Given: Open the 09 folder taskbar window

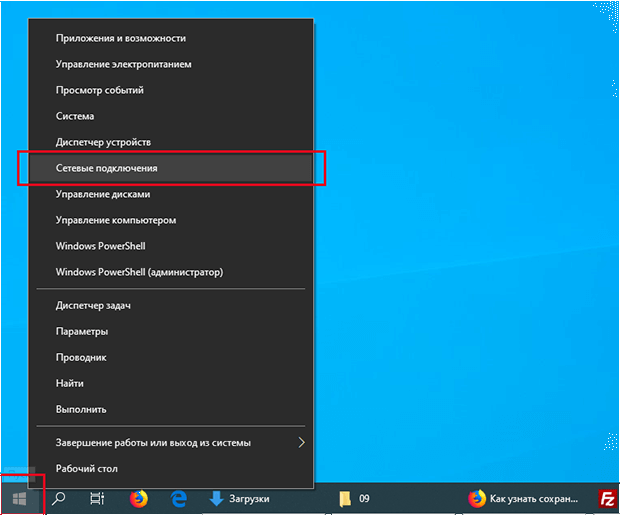Looking at the screenshot, I should coord(355,499).
